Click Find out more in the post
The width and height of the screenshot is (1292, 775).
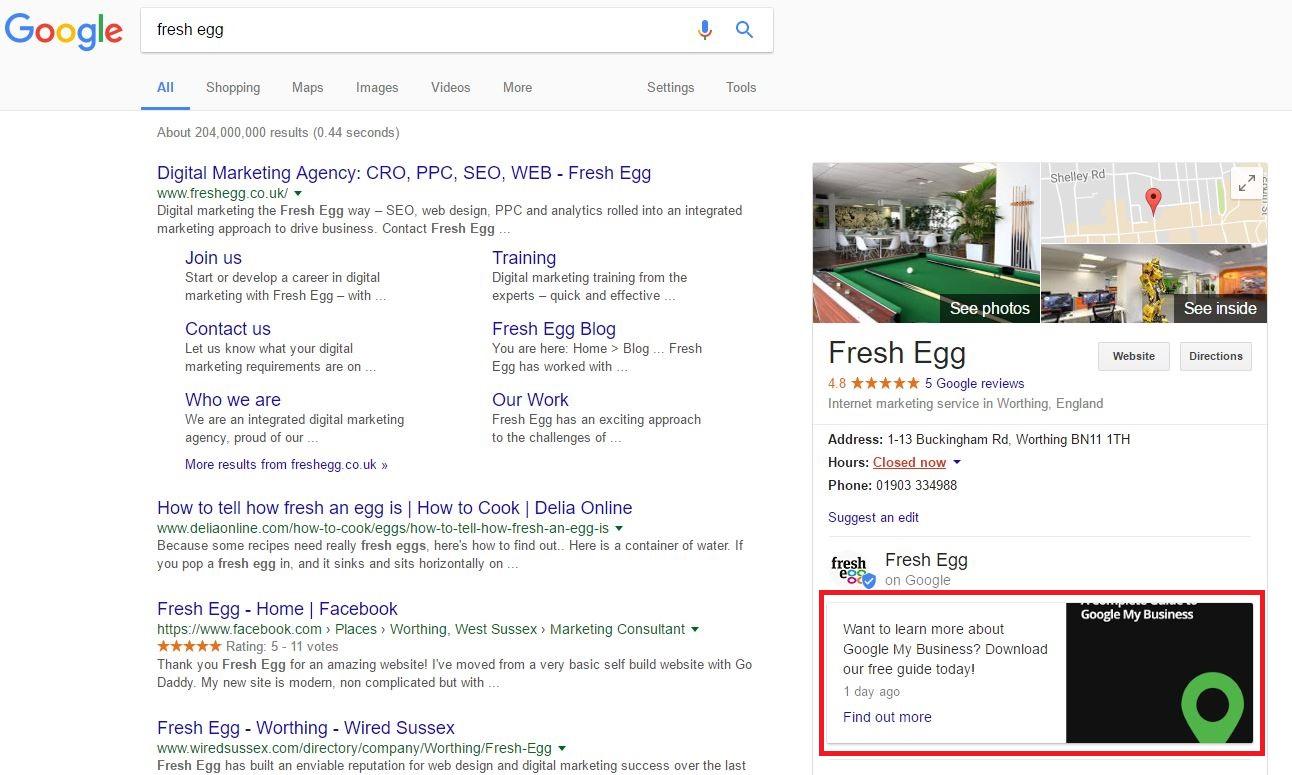pos(887,717)
